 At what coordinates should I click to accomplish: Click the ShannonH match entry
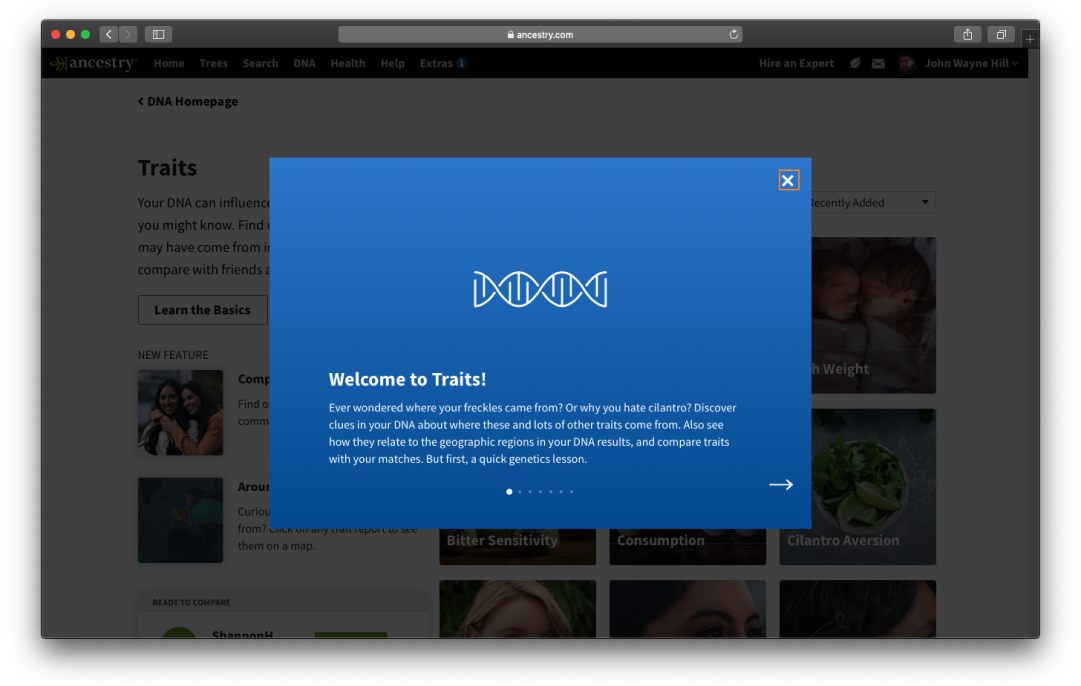[243, 634]
